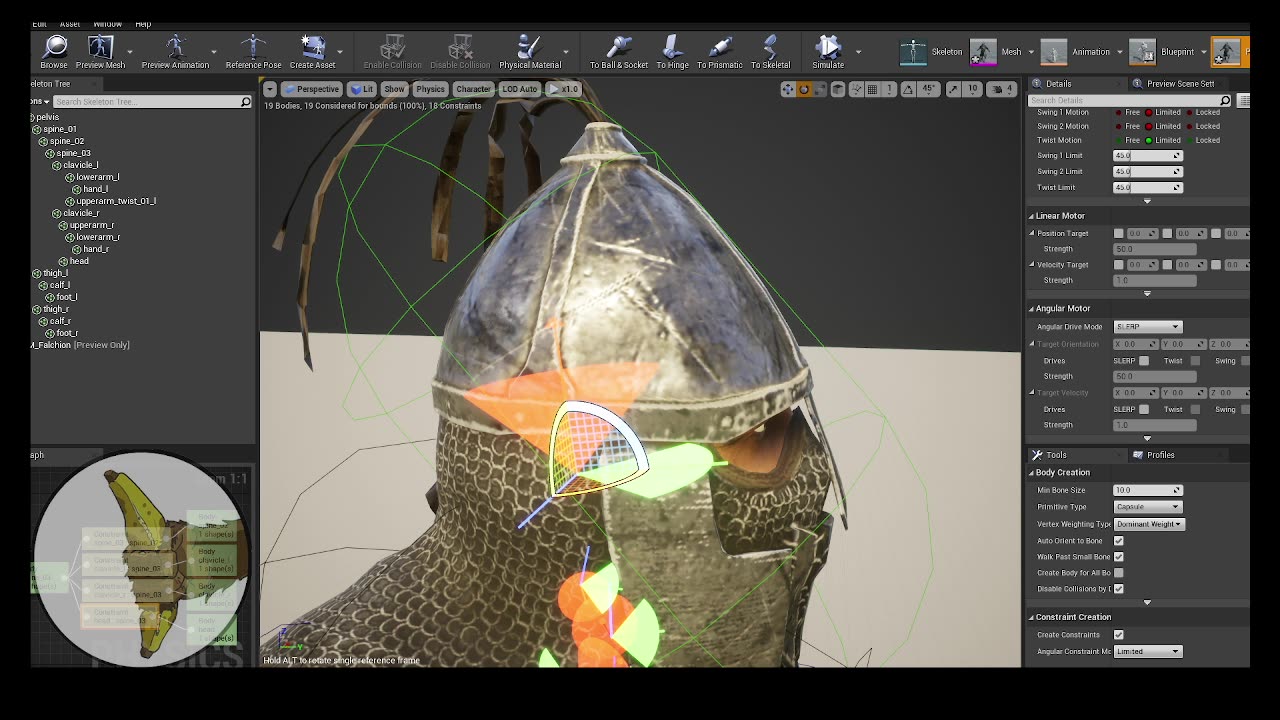Set Twist Motion to Free
Viewport: 1280px width, 720px height.
pyautogui.click(x=1119, y=140)
